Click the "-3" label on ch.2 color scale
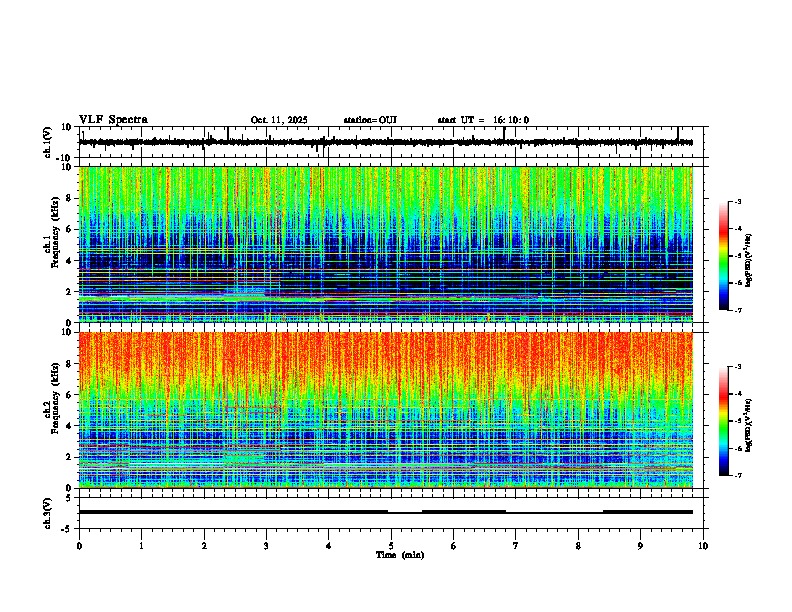This screenshot has height=612, width=792. click(x=737, y=367)
